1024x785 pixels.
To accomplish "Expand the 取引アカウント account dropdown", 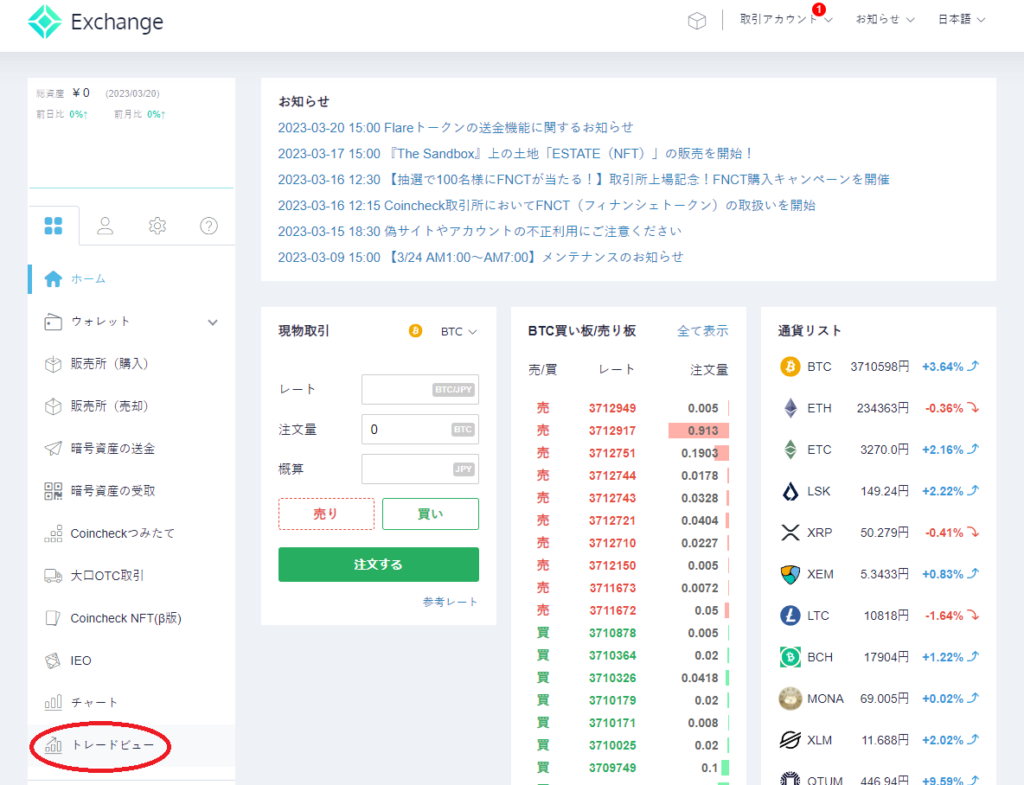I will 786,20.
